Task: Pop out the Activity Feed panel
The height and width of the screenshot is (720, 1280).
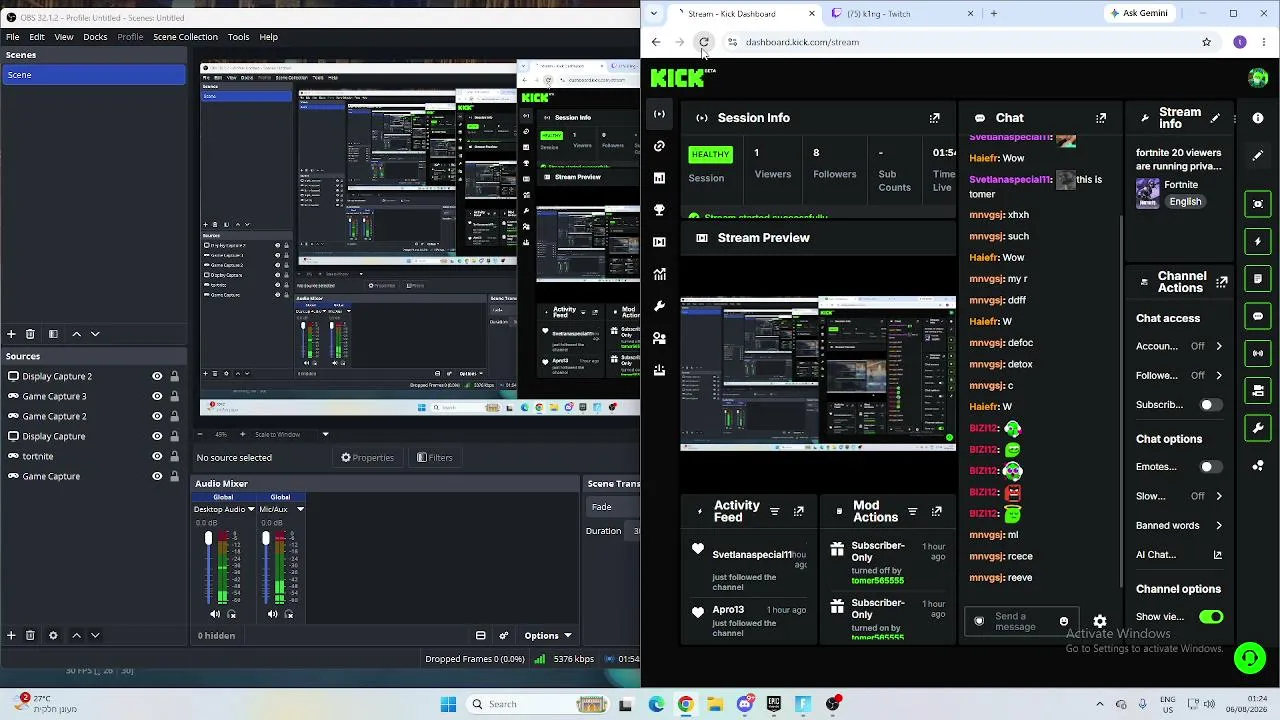Action: 798,512
